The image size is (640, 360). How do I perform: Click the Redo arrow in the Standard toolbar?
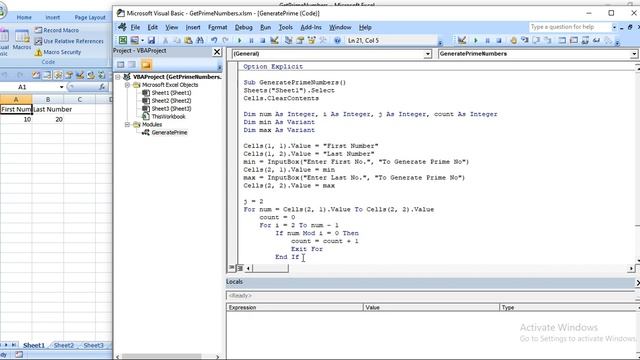coord(225,40)
